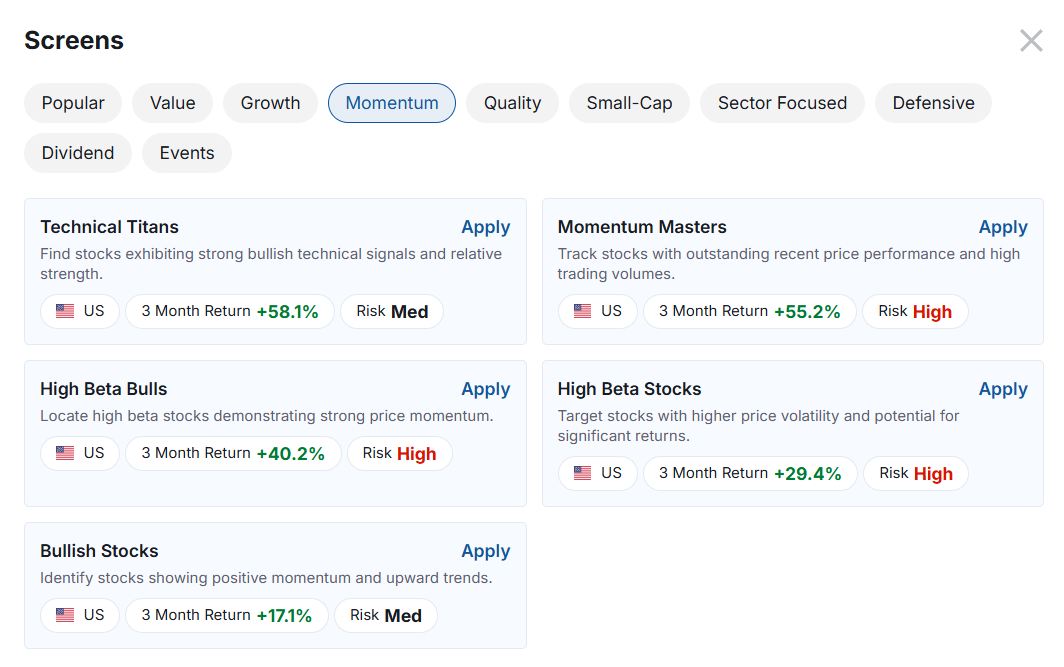Click the Risk High badge on Momentum Masters
Viewport: 1064px width, 667px height.
tap(915, 311)
